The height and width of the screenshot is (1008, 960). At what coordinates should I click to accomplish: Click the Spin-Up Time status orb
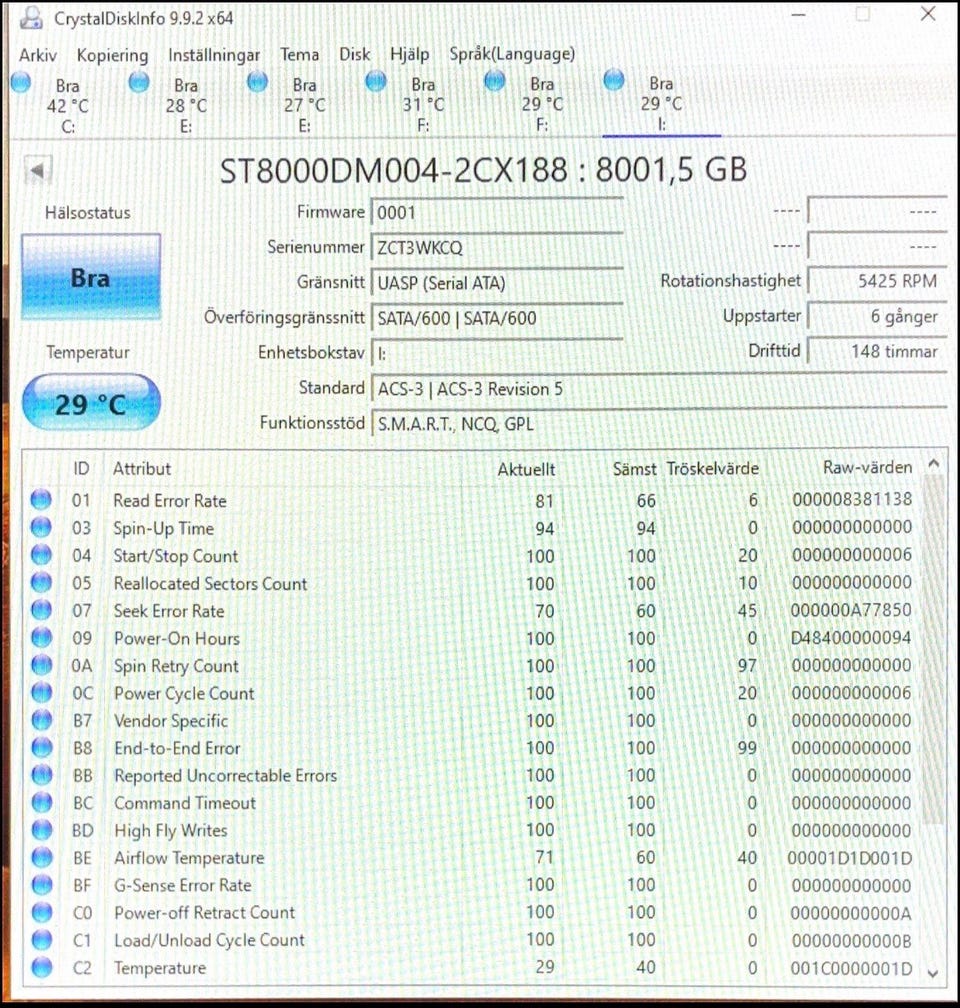(41, 527)
